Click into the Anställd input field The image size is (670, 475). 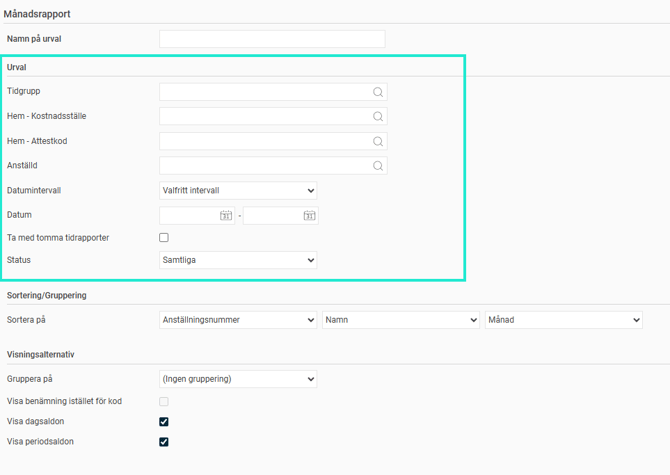tap(263, 166)
